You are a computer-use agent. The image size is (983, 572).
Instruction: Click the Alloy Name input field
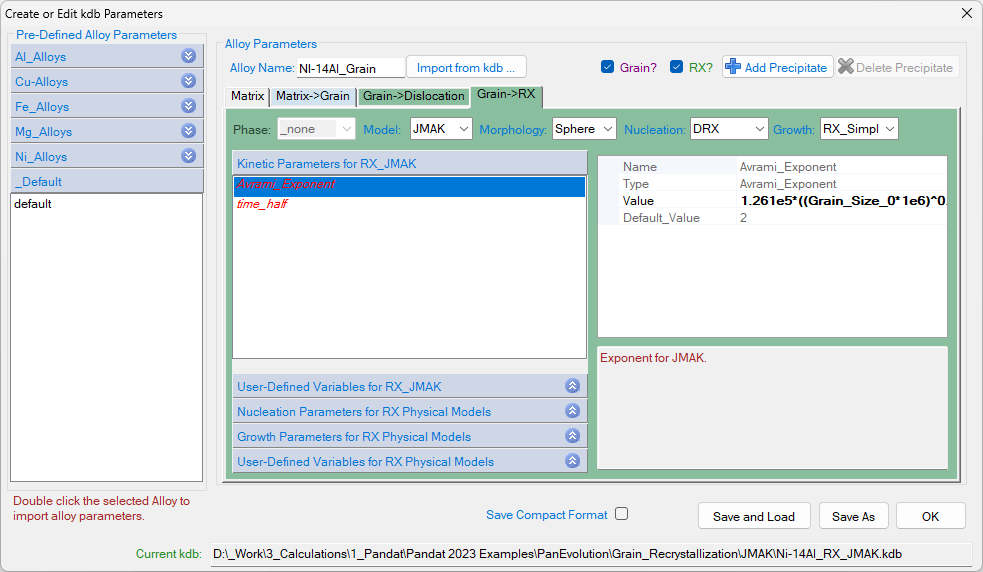350,68
